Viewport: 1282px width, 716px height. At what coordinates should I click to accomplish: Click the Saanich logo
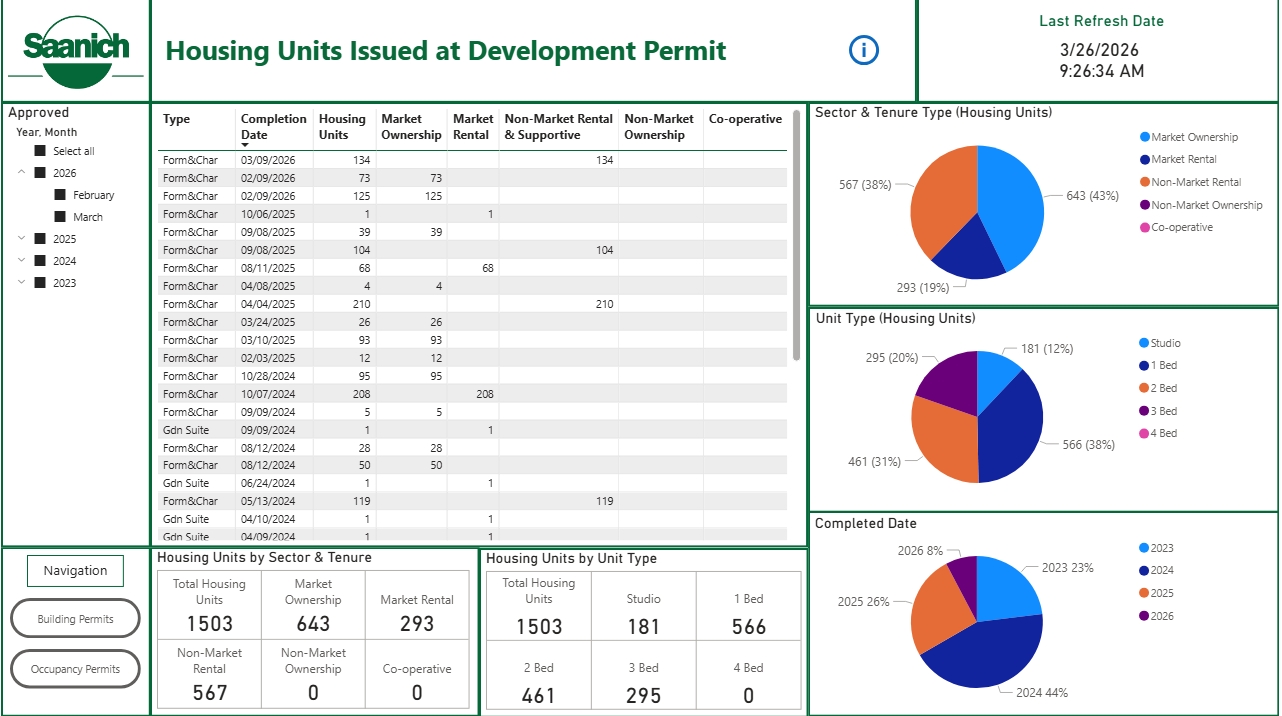click(76, 50)
